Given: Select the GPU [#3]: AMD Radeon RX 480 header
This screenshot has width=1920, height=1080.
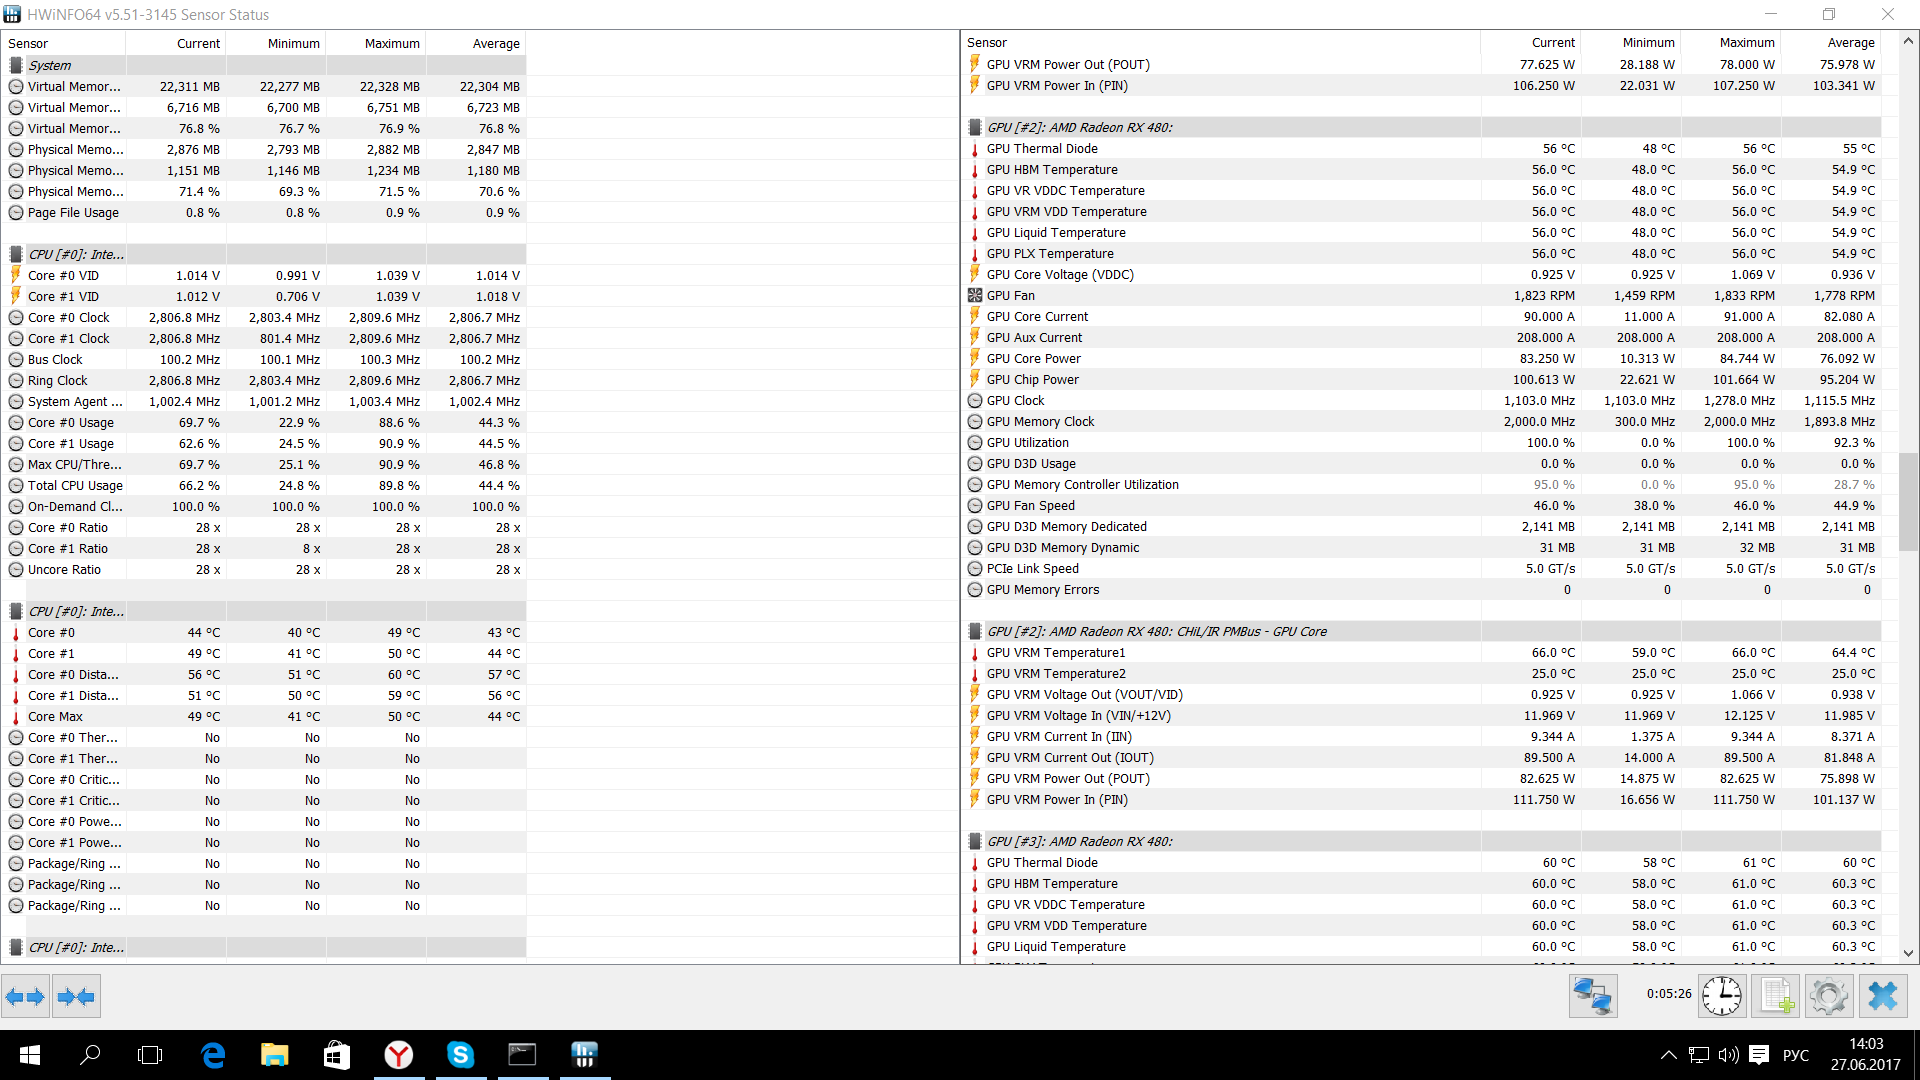Looking at the screenshot, I should pos(1424,842).
